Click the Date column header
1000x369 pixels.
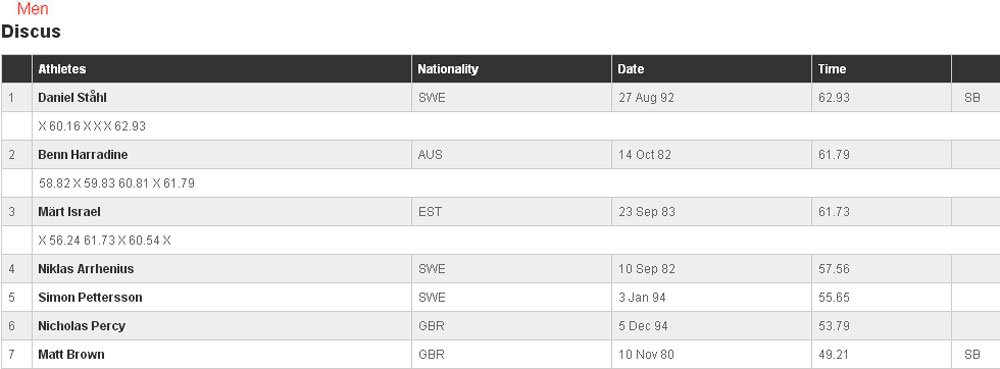click(631, 69)
